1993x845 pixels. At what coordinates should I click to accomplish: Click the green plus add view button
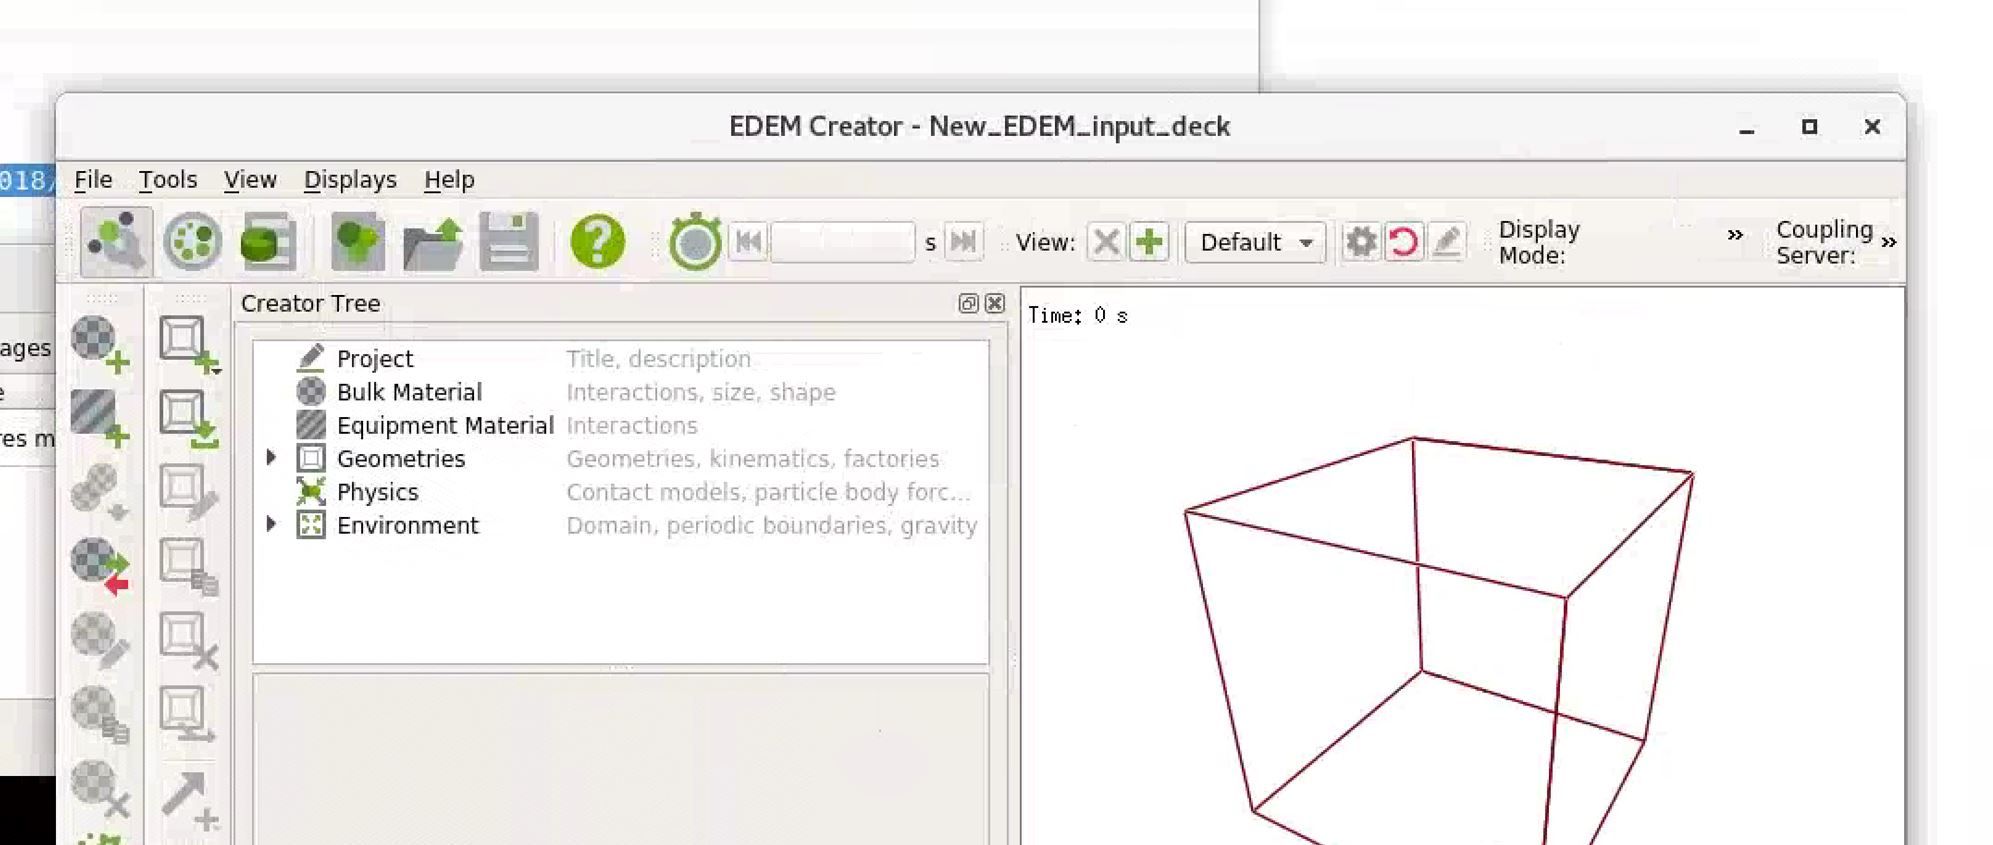[x=1149, y=242]
